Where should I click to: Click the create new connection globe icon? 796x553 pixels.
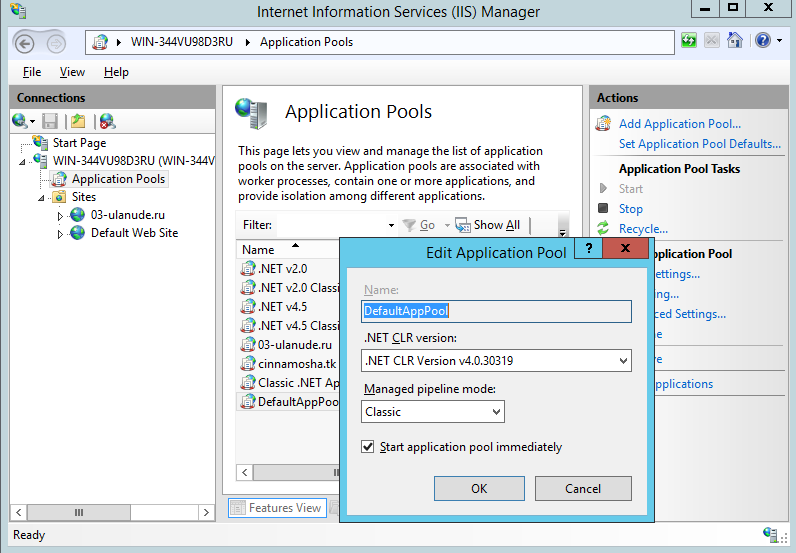[20, 121]
